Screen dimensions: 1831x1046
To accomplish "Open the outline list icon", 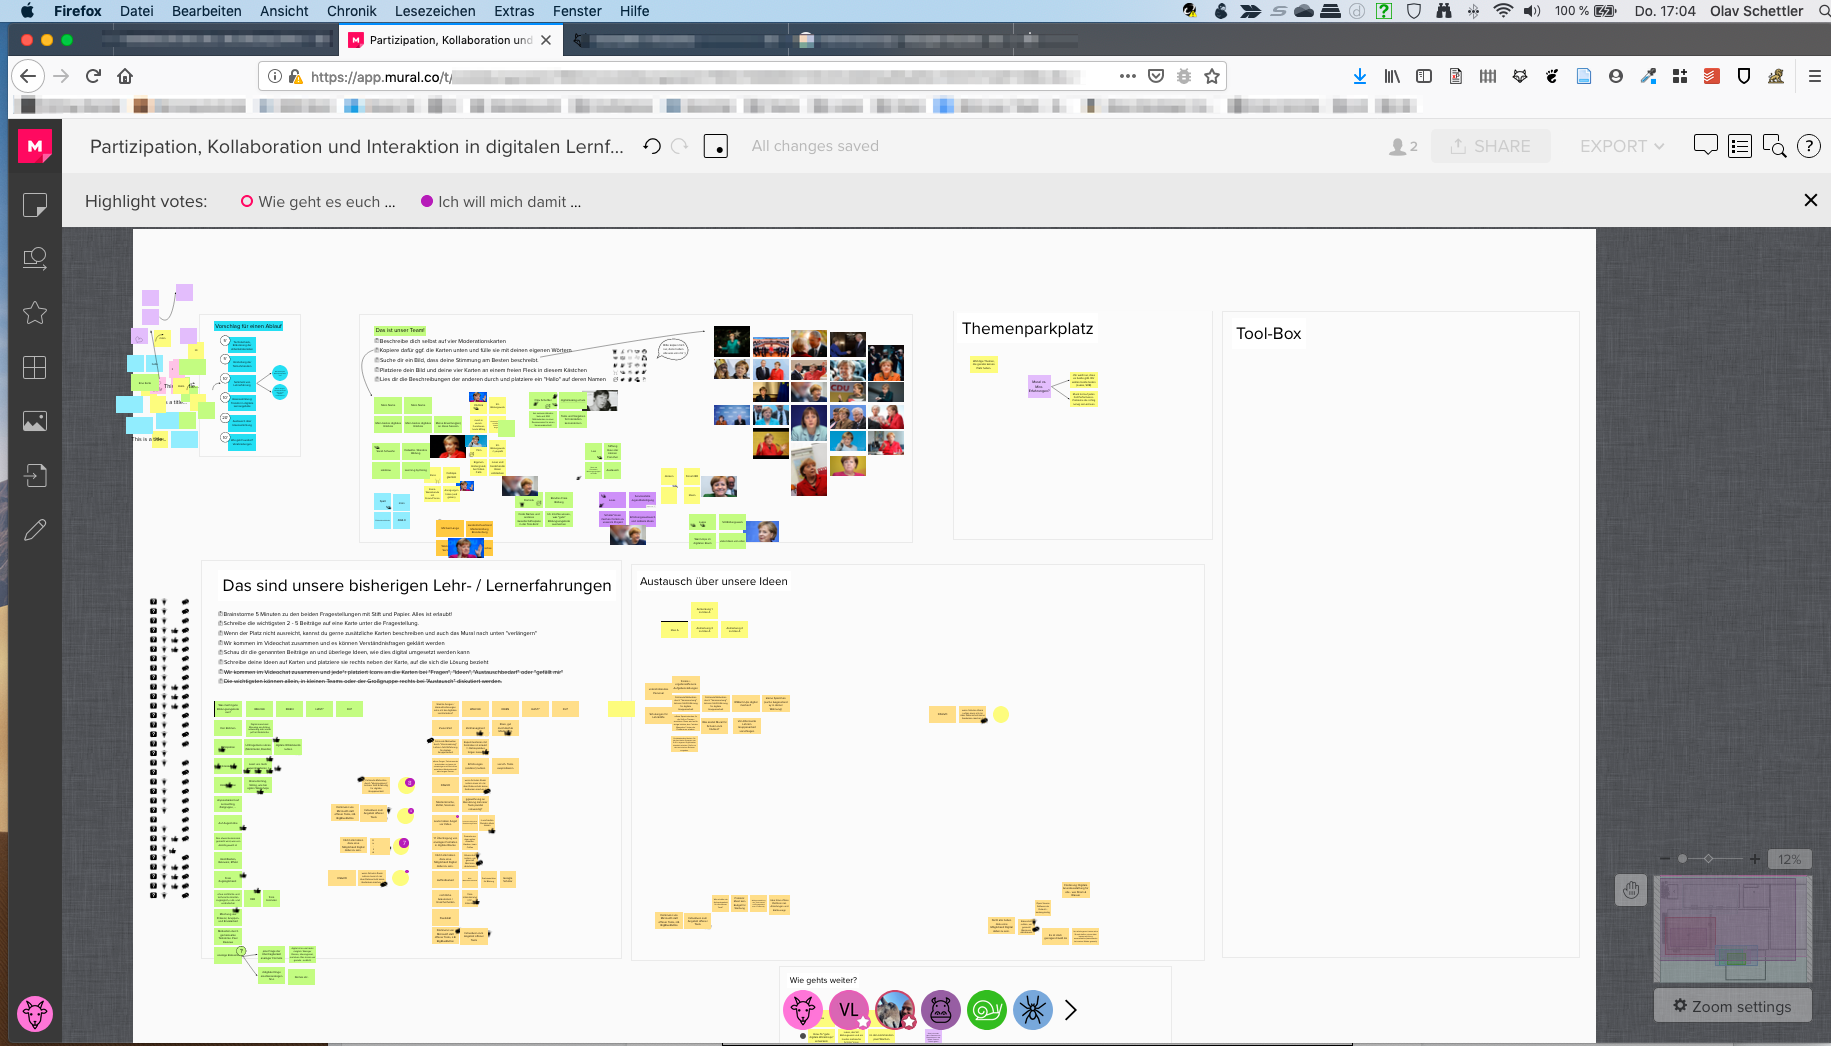I will point(1740,146).
